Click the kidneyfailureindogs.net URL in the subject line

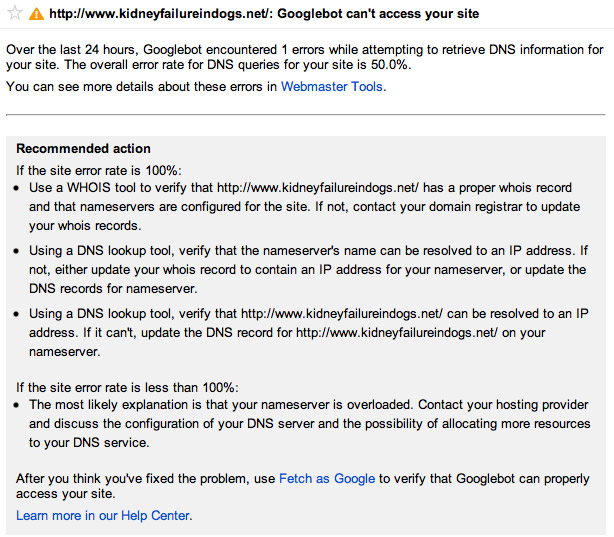(x=161, y=14)
